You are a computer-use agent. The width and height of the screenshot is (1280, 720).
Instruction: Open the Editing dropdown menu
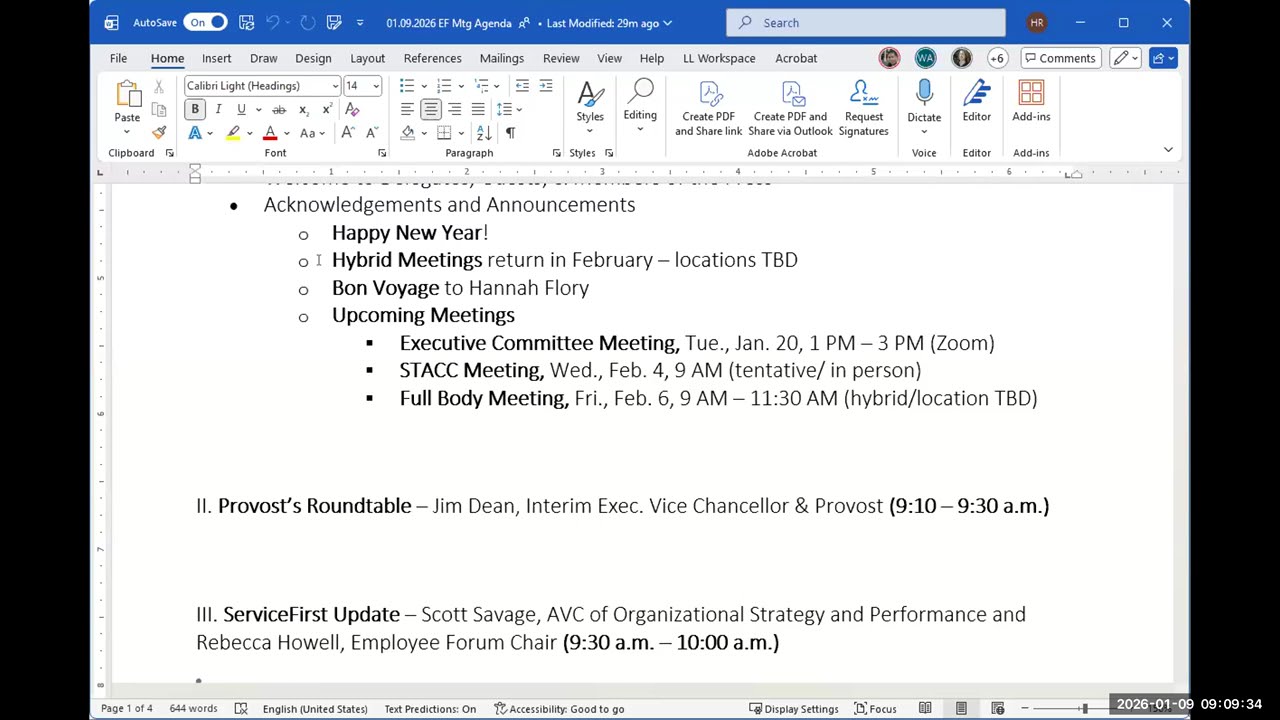(x=640, y=107)
